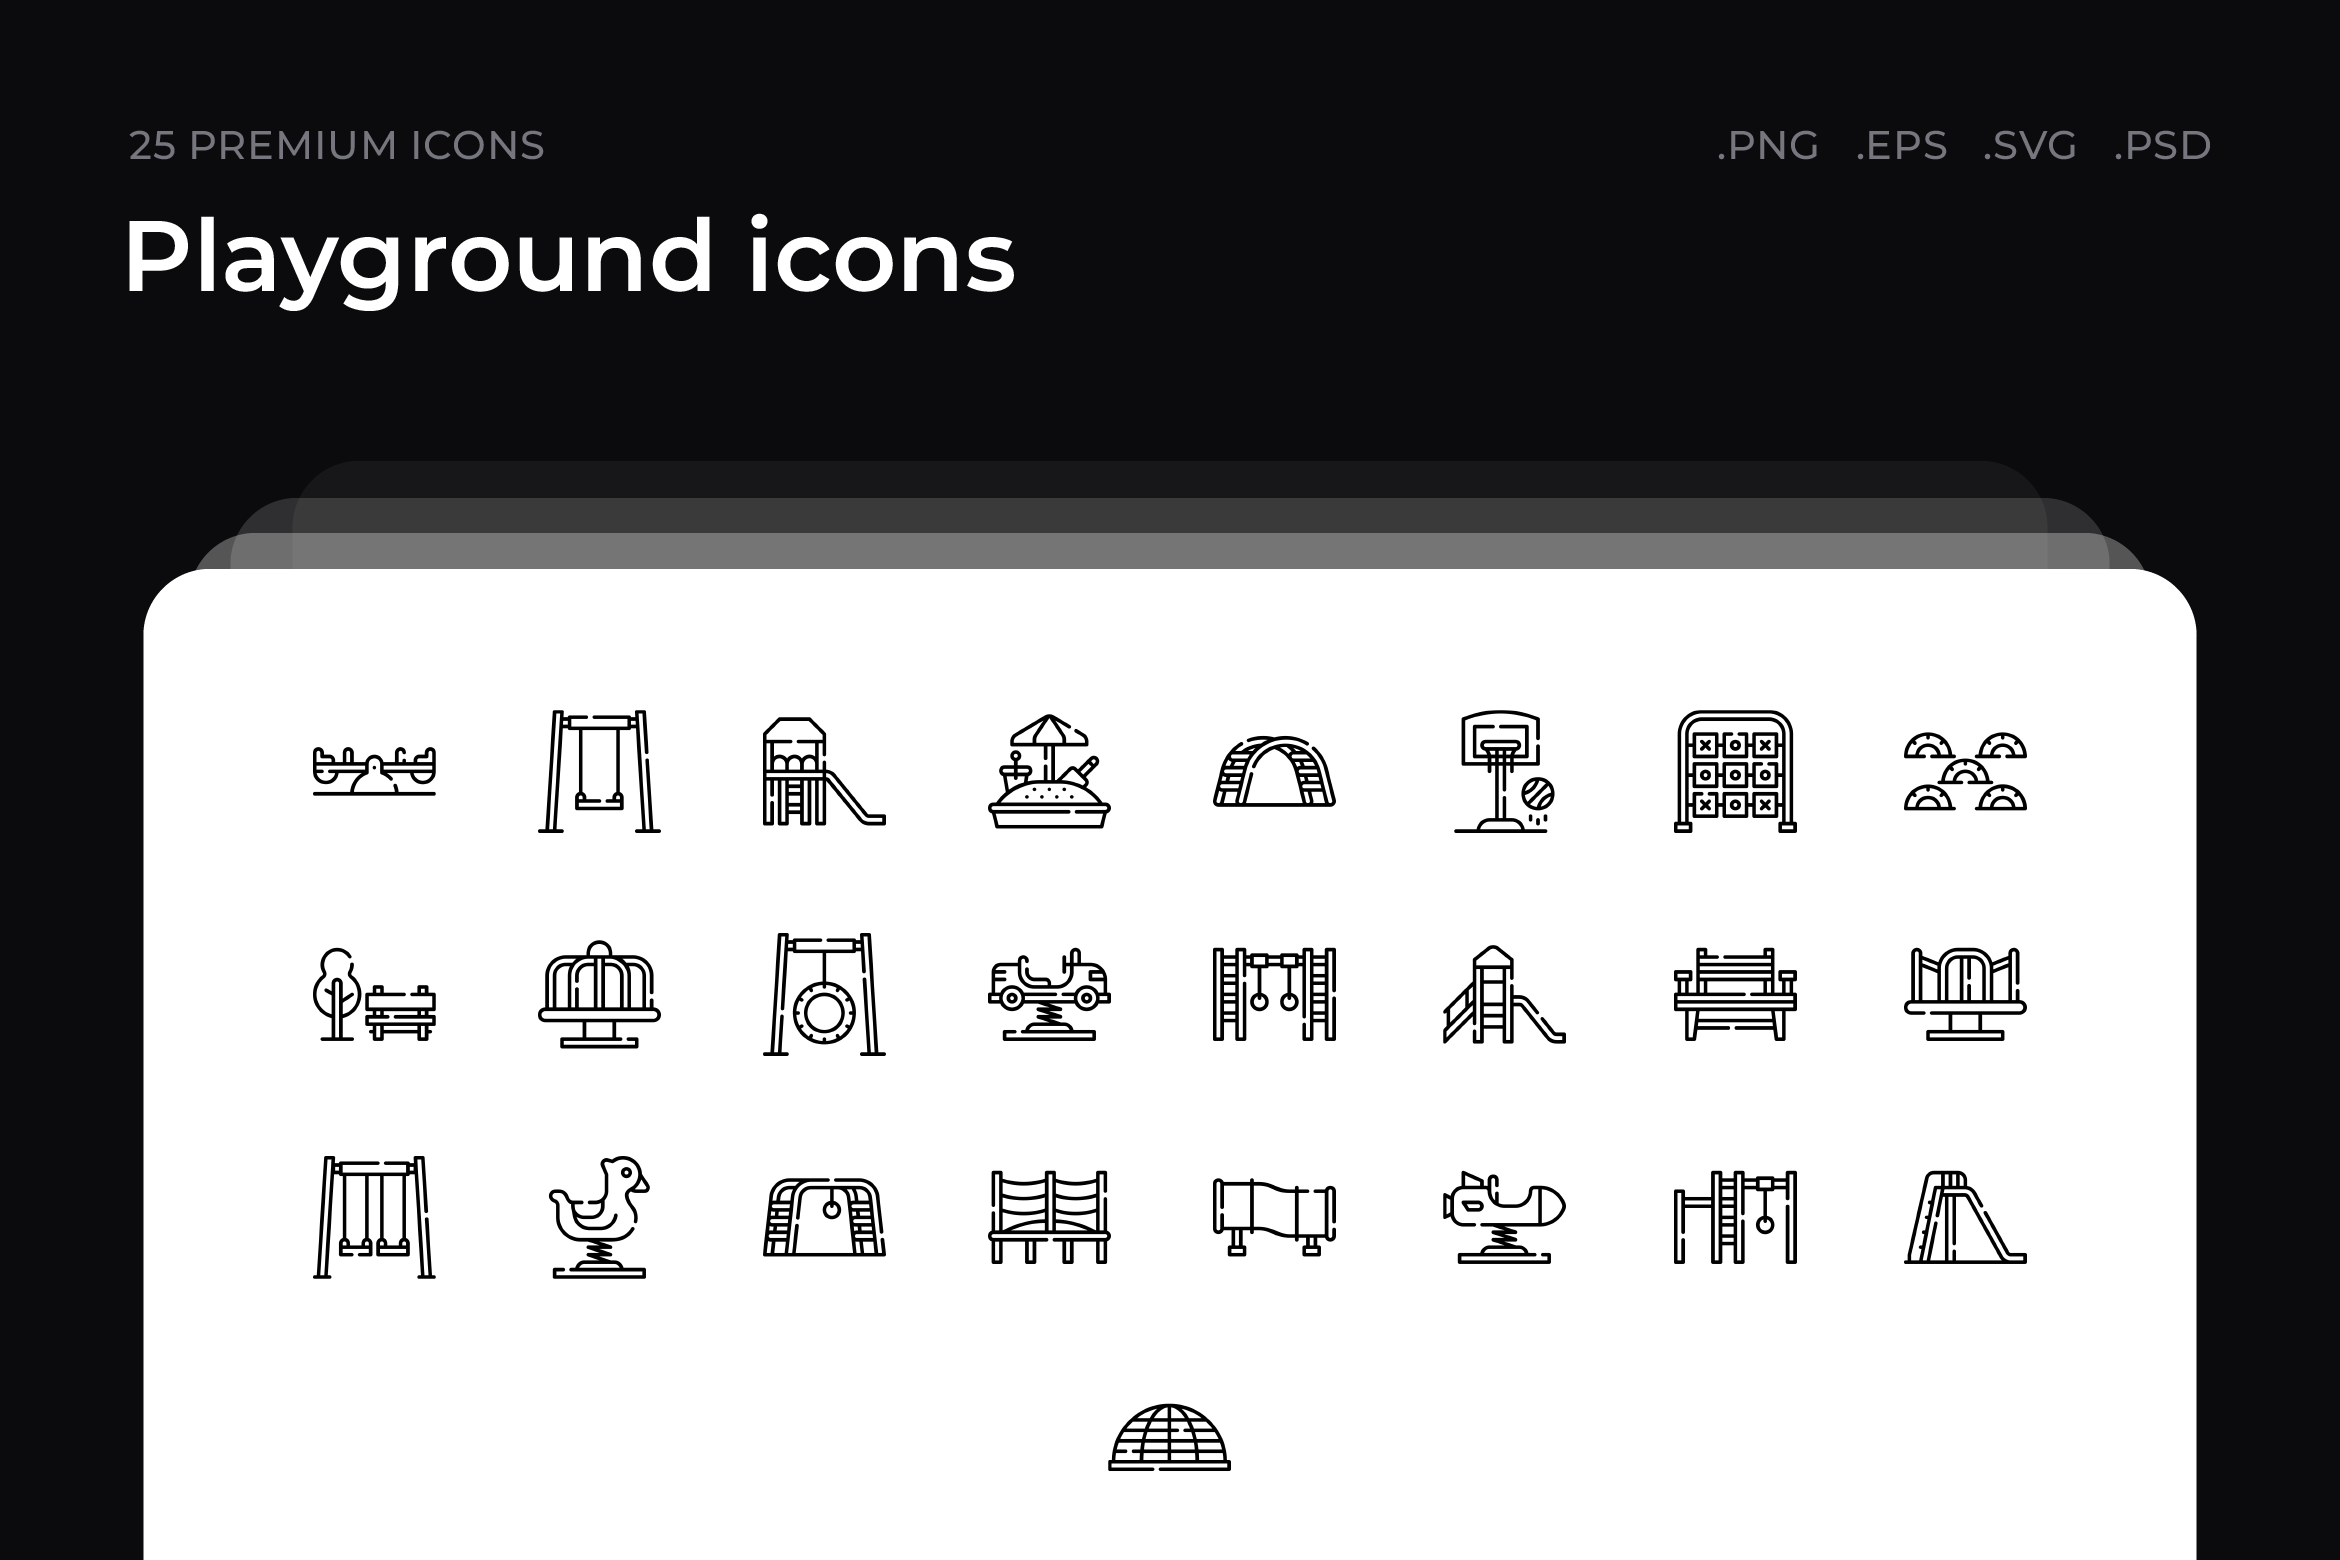
Task: Select the single swing icon
Action: click(x=599, y=771)
